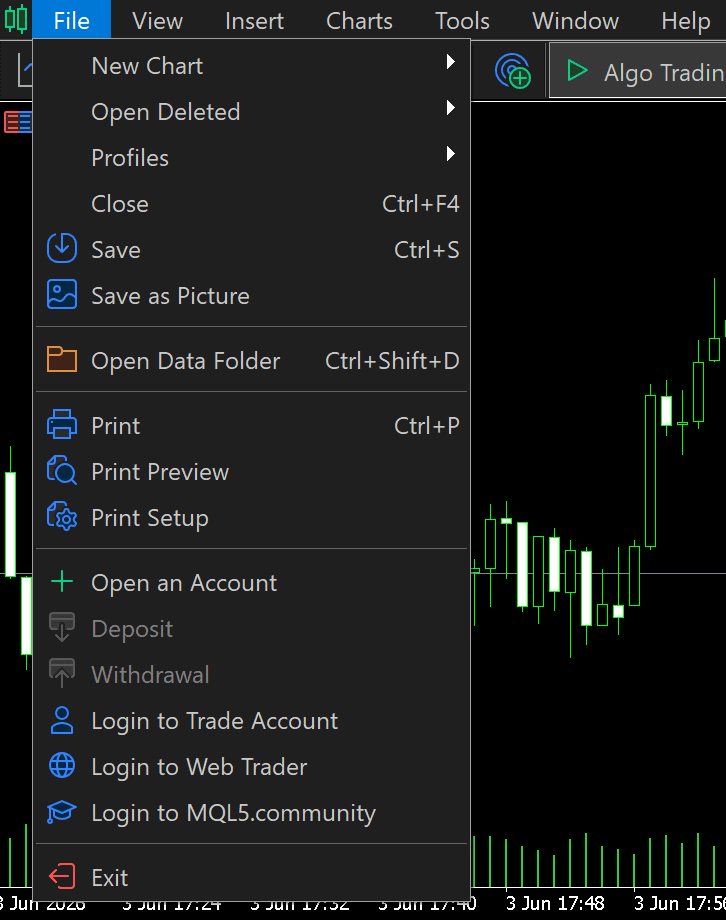The height and width of the screenshot is (920, 726).
Task: Click the Open Data Folder icon
Action: coord(62,359)
